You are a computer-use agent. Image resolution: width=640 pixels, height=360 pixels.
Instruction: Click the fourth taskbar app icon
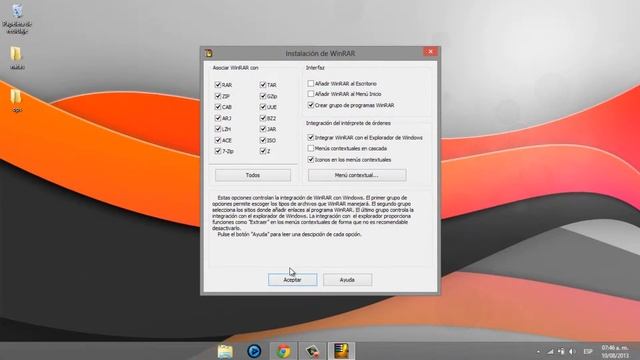(312, 351)
